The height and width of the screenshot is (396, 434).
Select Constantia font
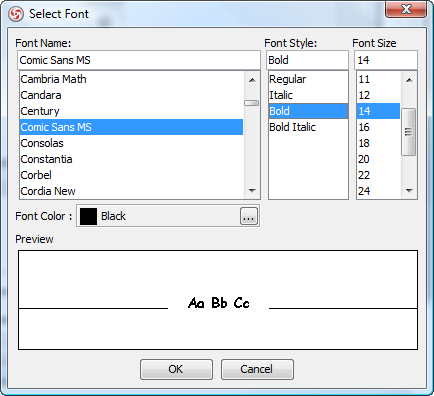pyautogui.click(x=131, y=159)
